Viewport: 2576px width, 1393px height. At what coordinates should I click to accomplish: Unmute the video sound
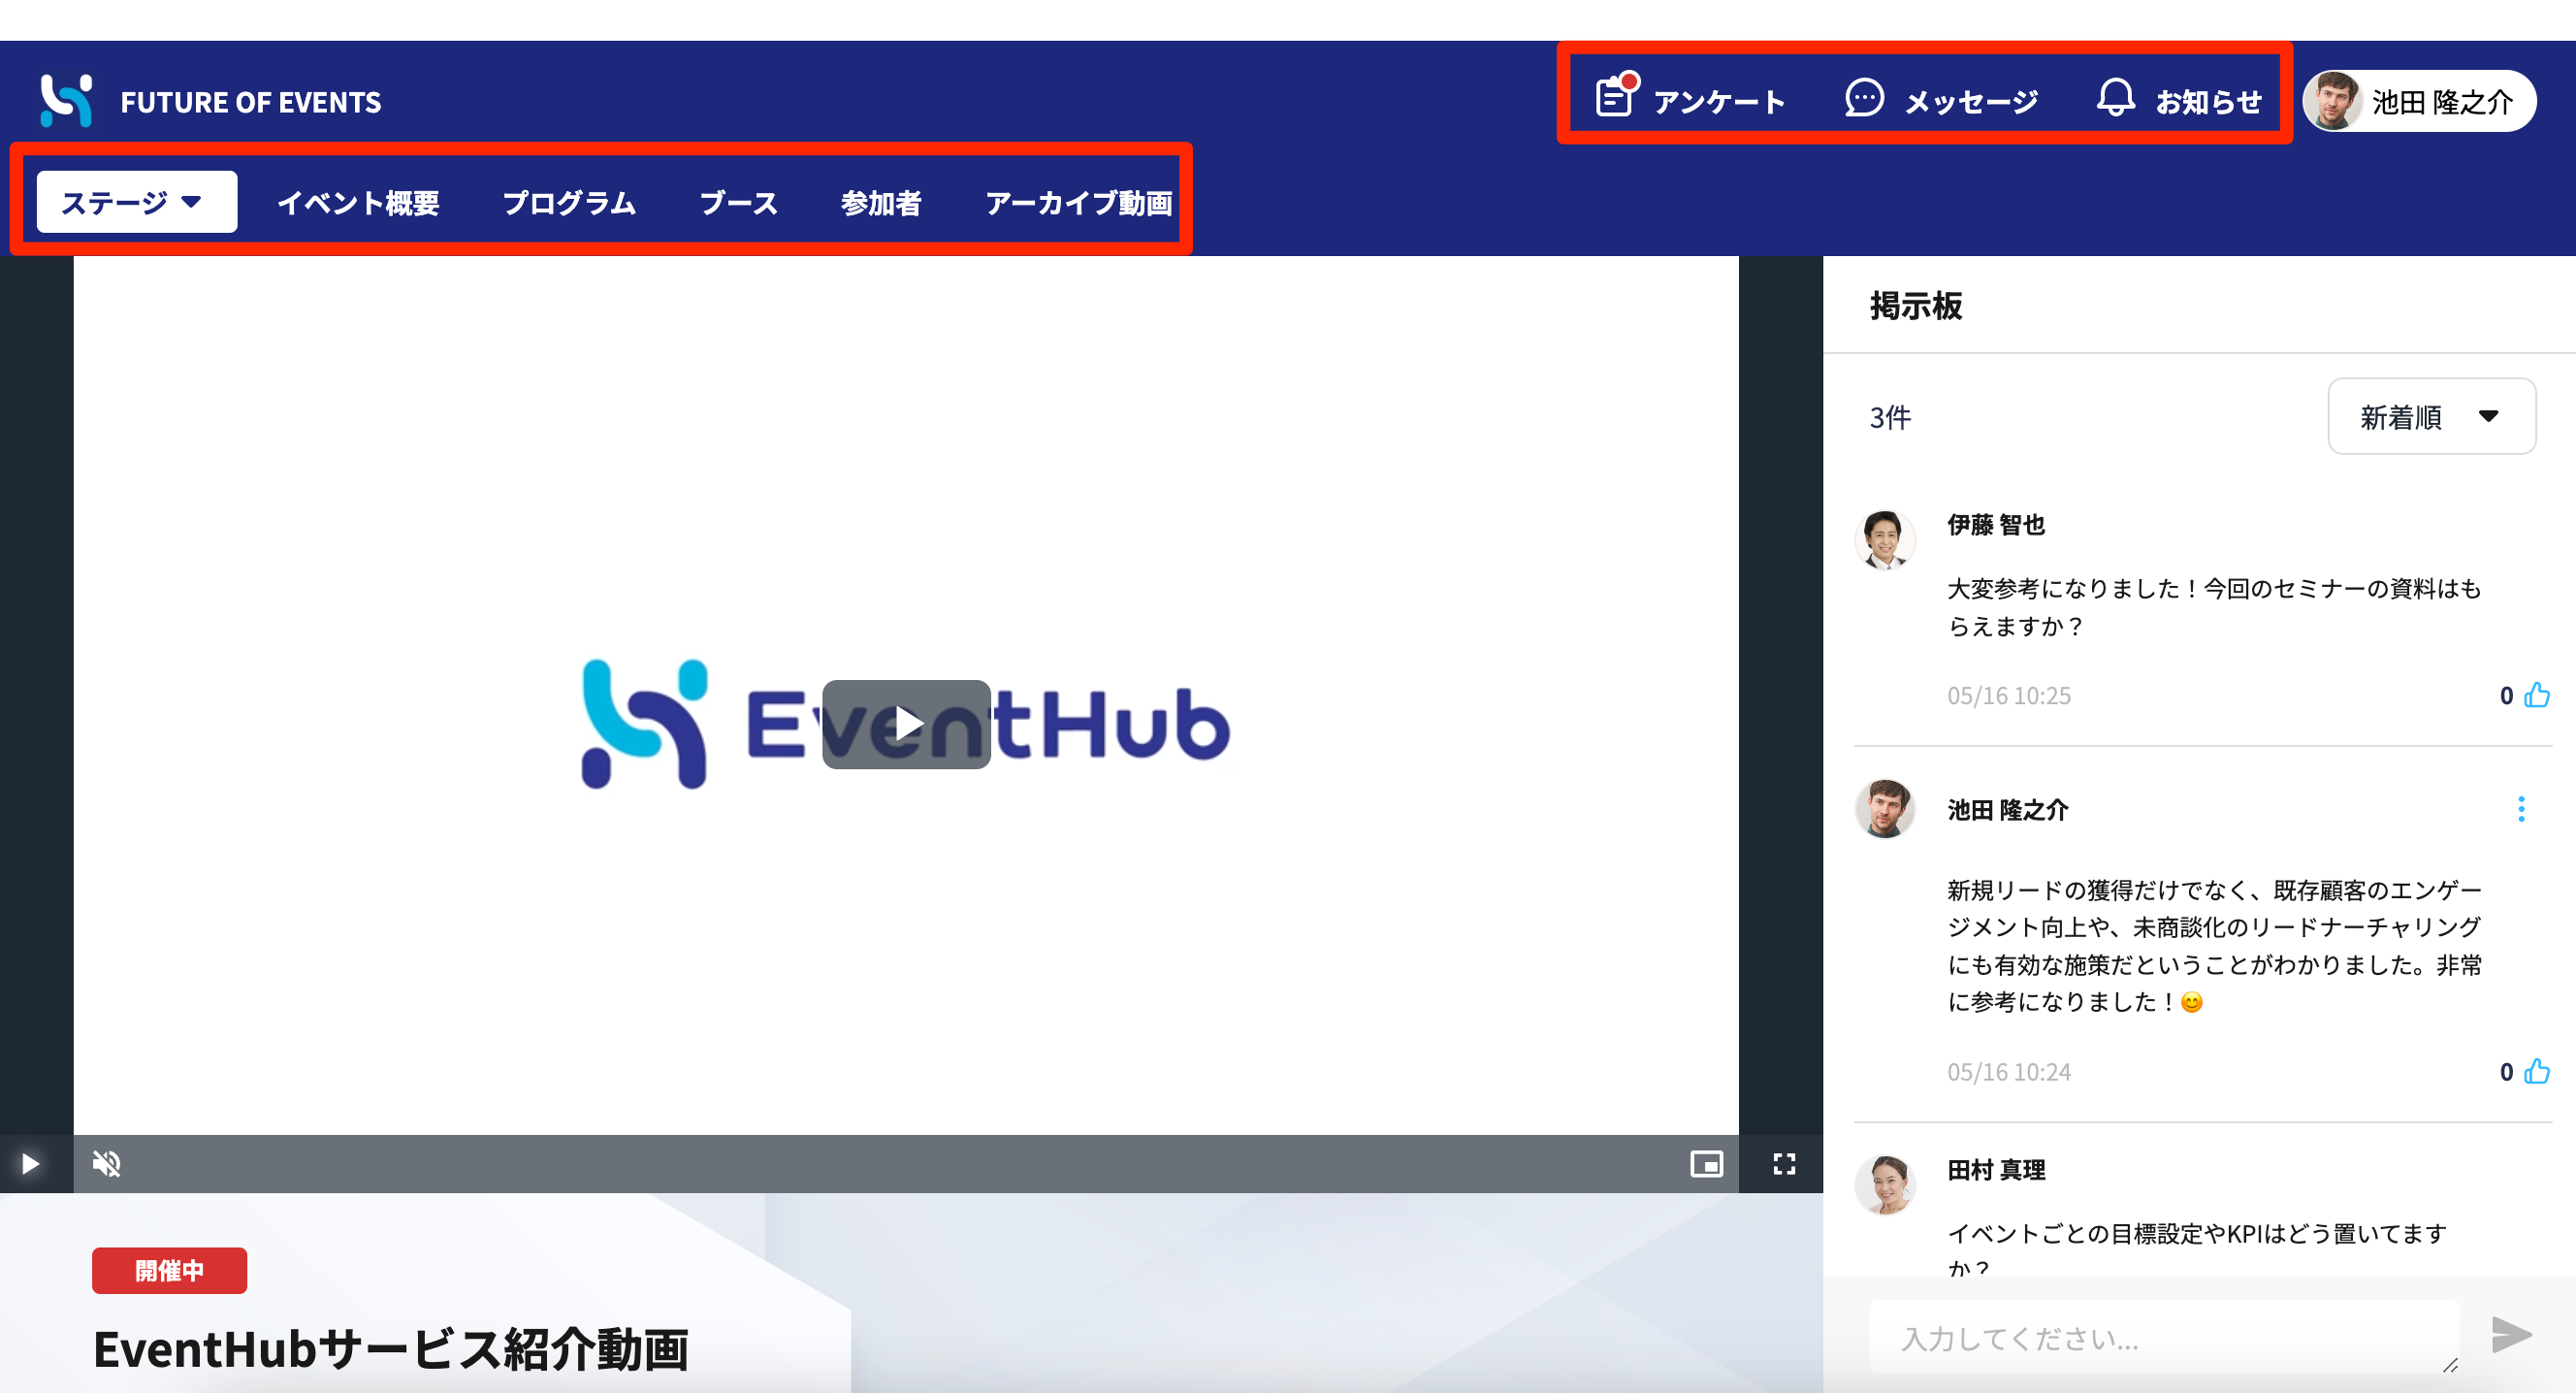pos(106,1164)
